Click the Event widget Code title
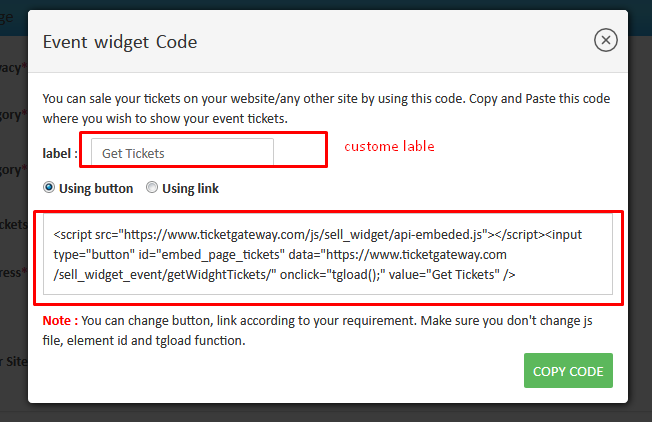The width and height of the screenshot is (652, 422). (120, 42)
